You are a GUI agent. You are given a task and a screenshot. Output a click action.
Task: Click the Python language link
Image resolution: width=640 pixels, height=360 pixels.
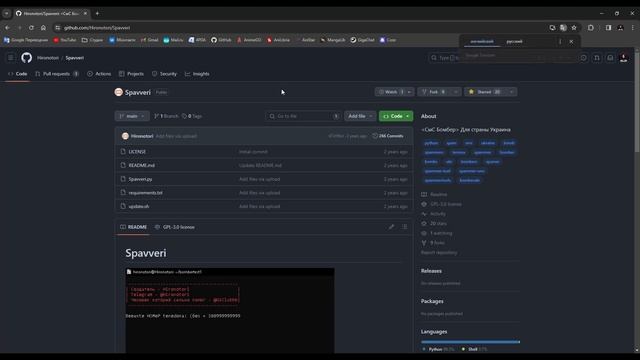coord(438,349)
